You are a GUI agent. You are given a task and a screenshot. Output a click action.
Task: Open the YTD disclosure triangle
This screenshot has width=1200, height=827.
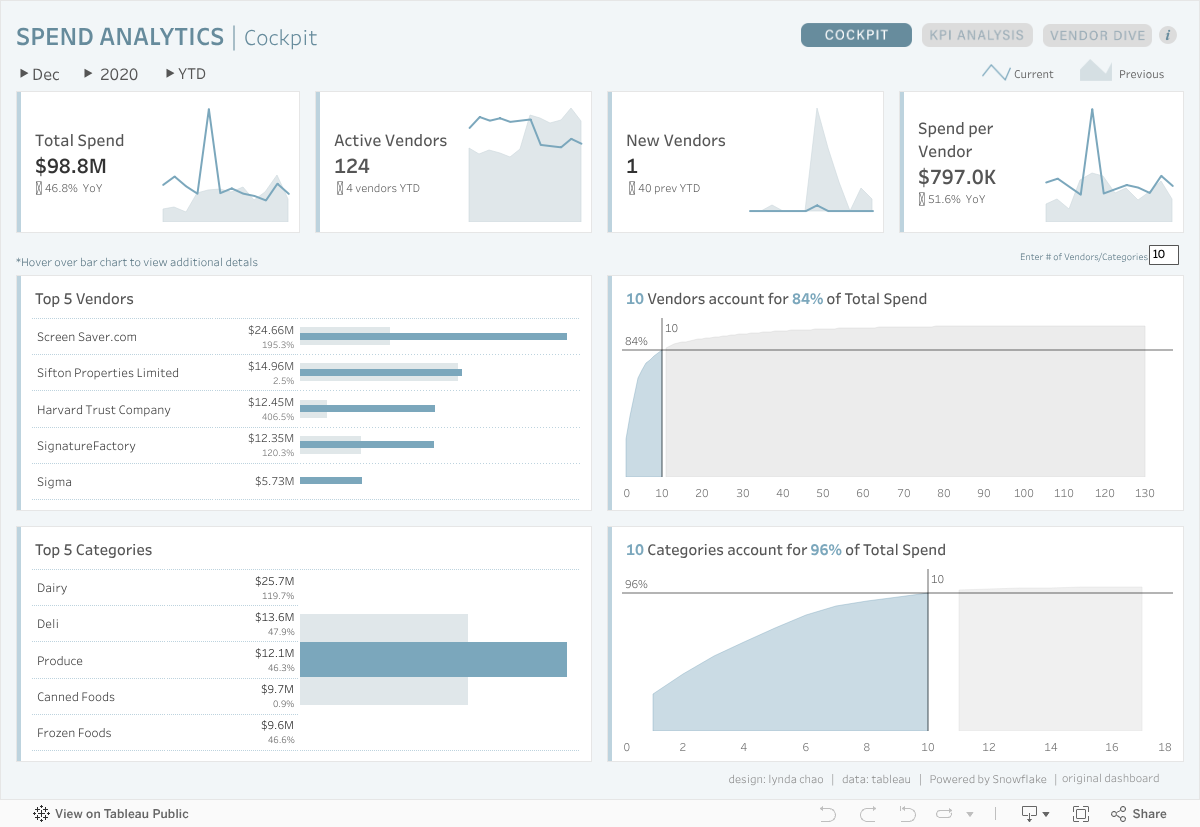[170, 73]
